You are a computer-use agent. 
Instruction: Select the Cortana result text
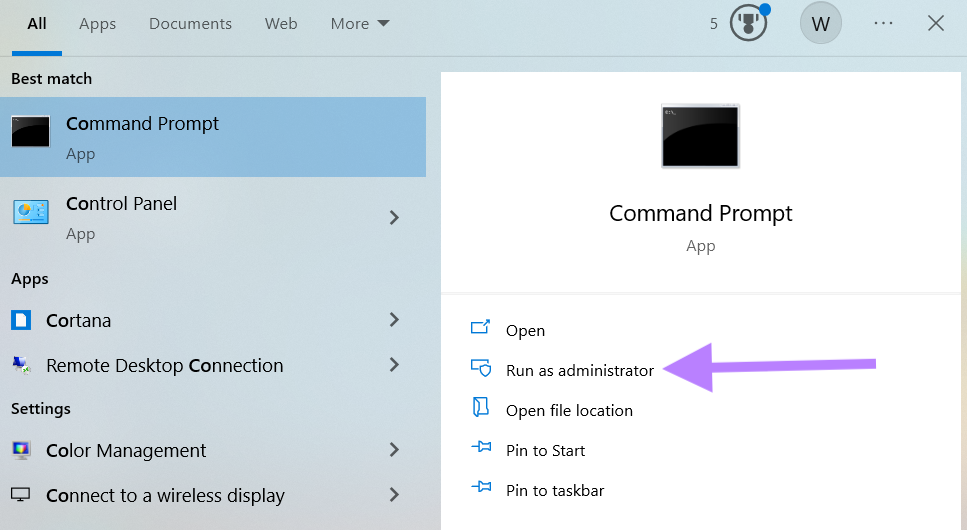pyautogui.click(x=78, y=321)
